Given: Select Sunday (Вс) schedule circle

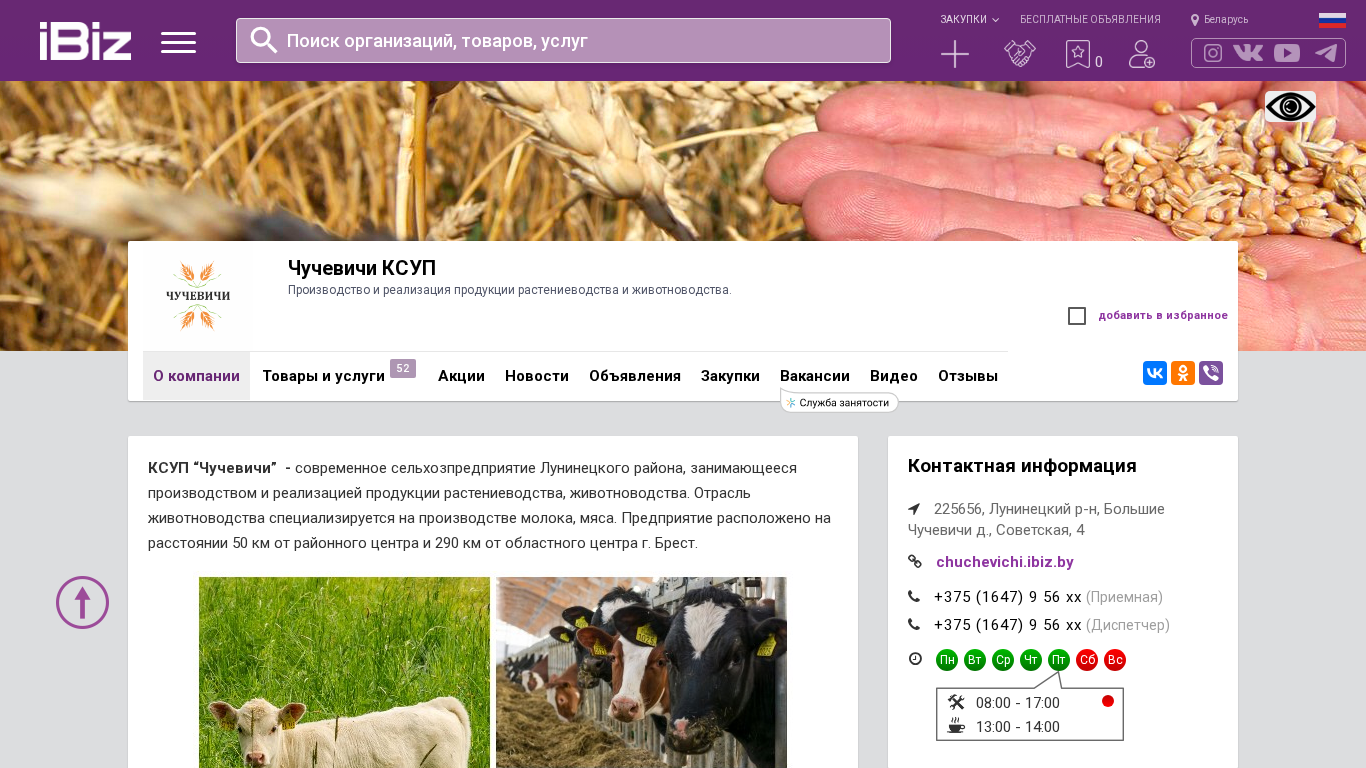Looking at the screenshot, I should coord(1115,660).
